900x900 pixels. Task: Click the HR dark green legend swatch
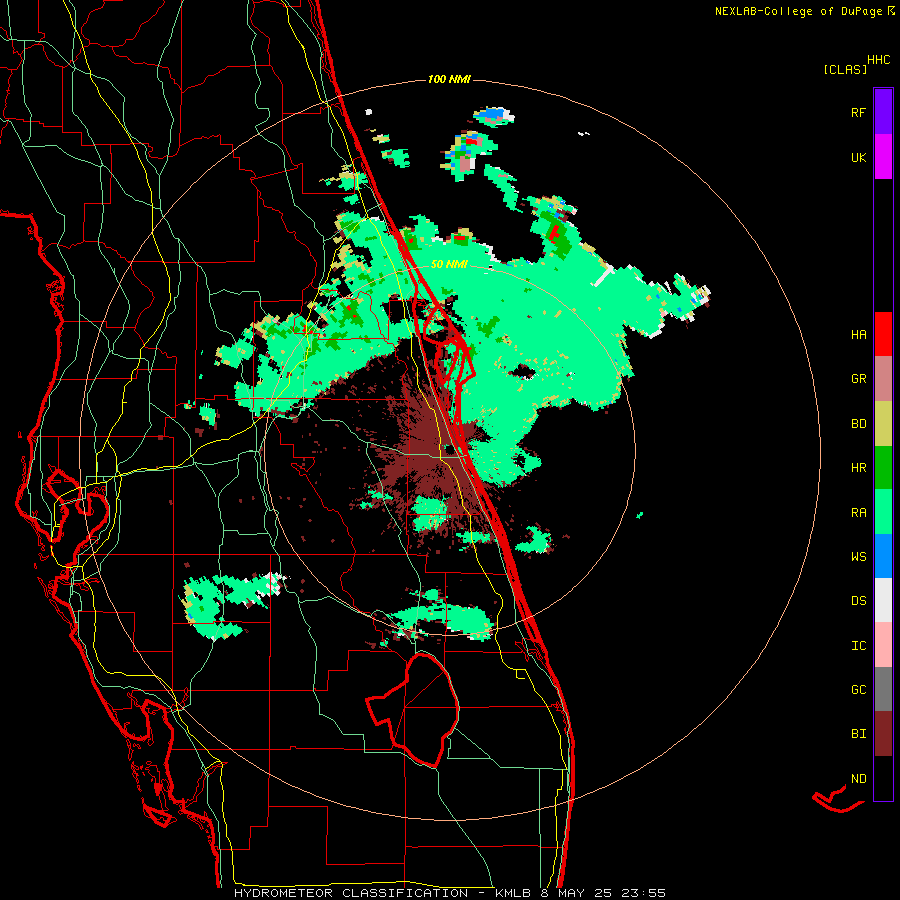coord(883,468)
